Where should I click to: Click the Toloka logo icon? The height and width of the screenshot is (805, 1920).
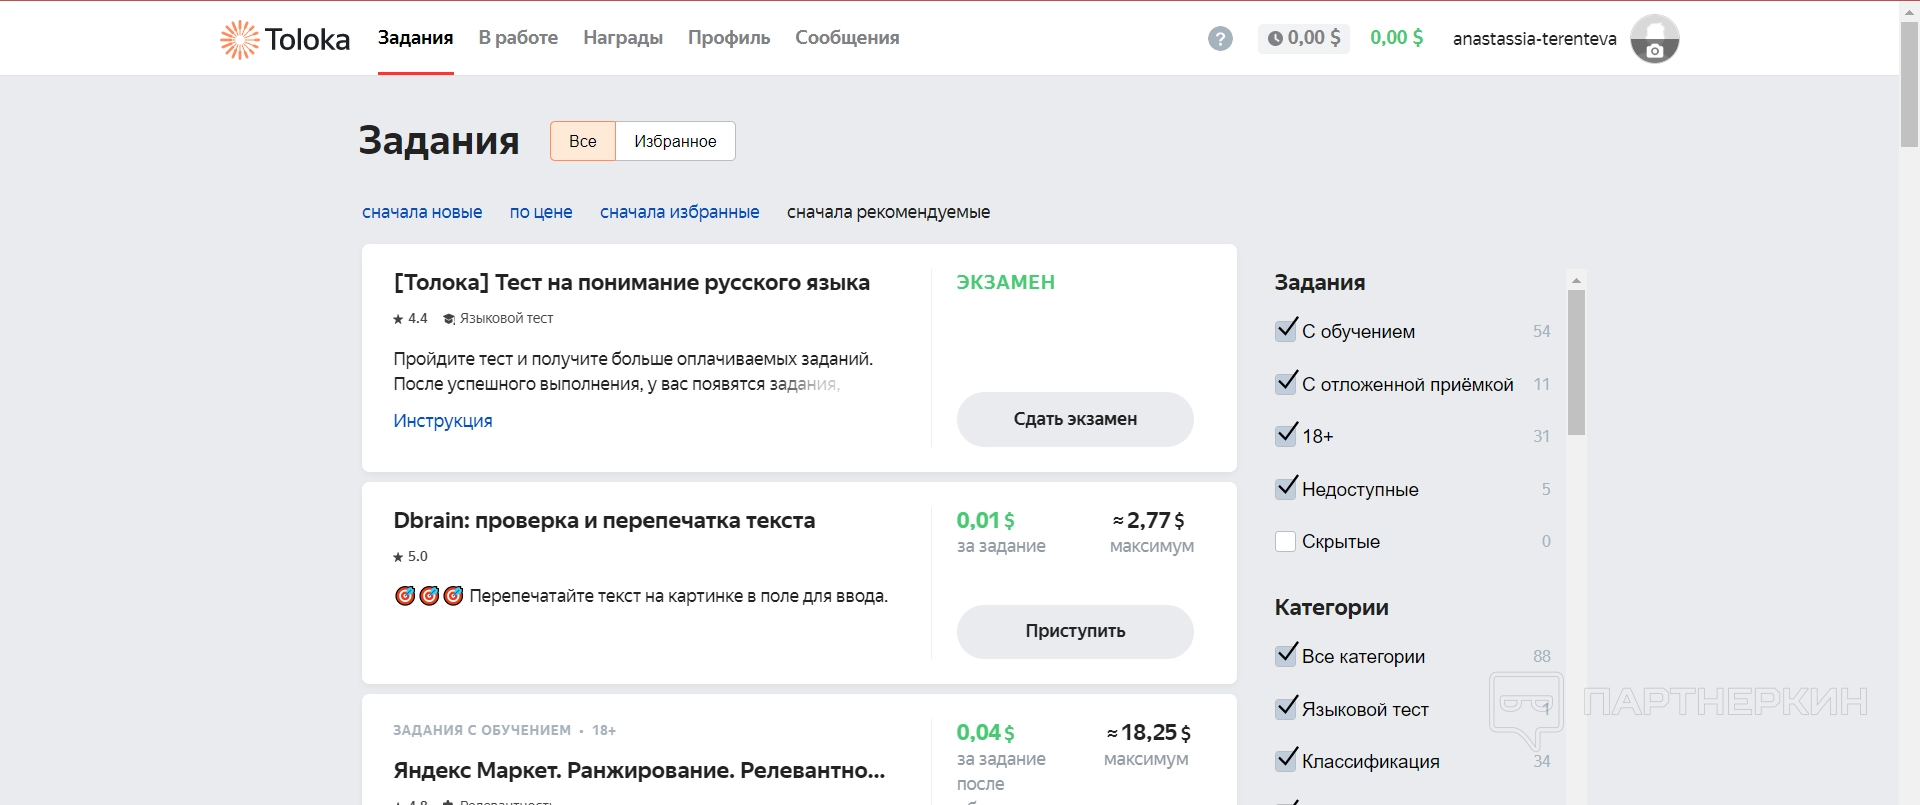[x=239, y=40]
